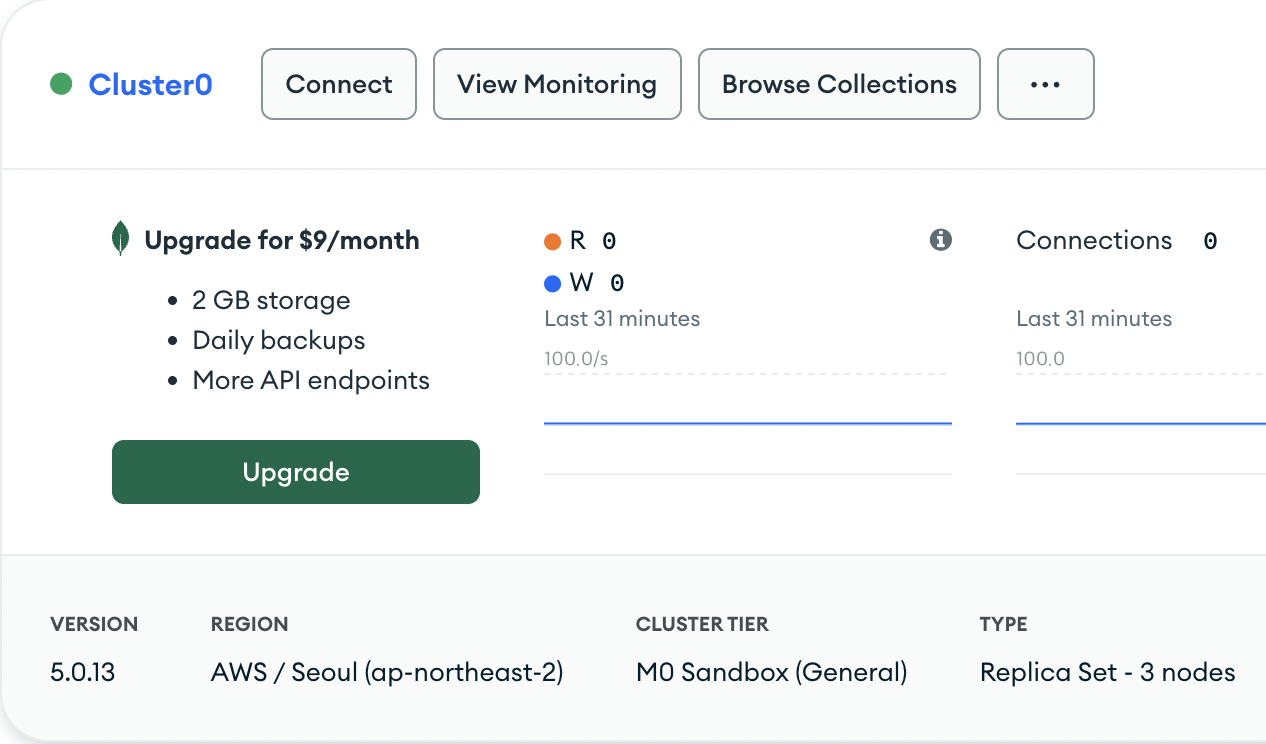Click the region 'AWS / Seoul (ap-northeast-2)'
Image resolution: width=1266 pixels, height=744 pixels.
click(x=387, y=672)
